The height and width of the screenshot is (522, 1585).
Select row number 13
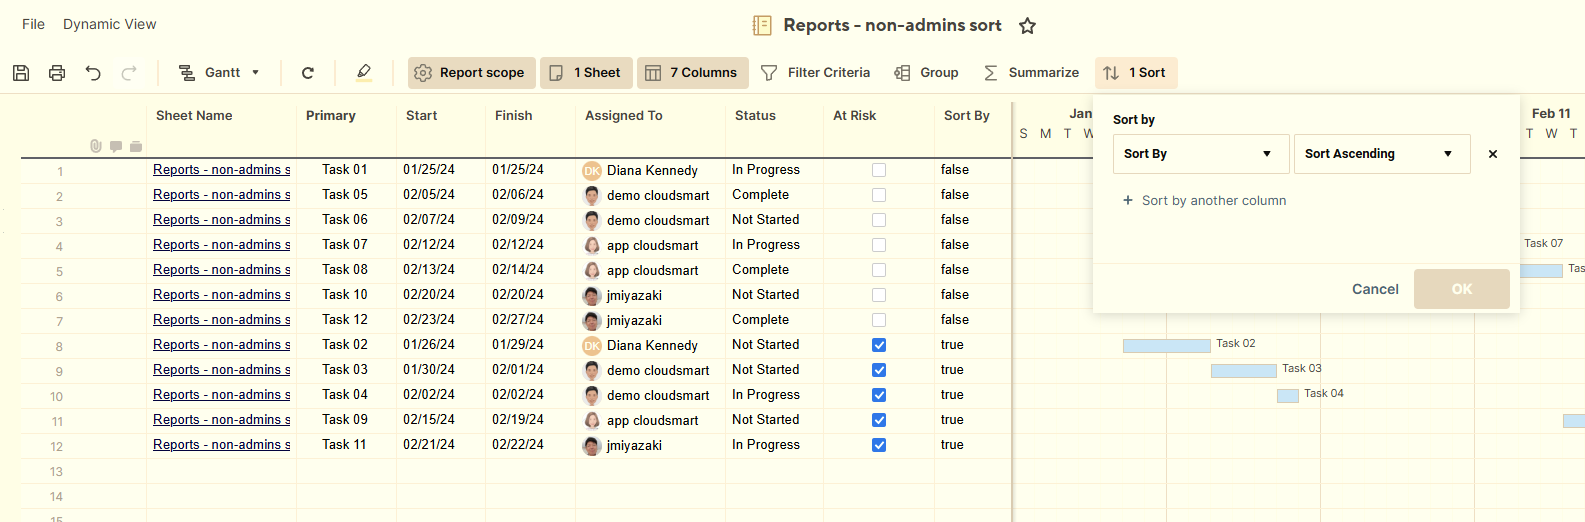[56, 472]
